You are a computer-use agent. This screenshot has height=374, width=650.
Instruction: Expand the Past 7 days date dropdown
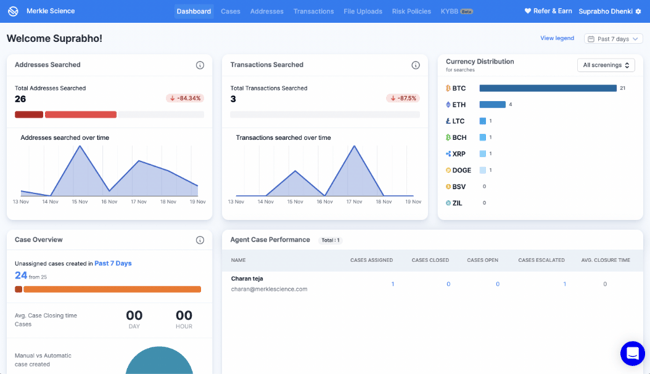614,39
